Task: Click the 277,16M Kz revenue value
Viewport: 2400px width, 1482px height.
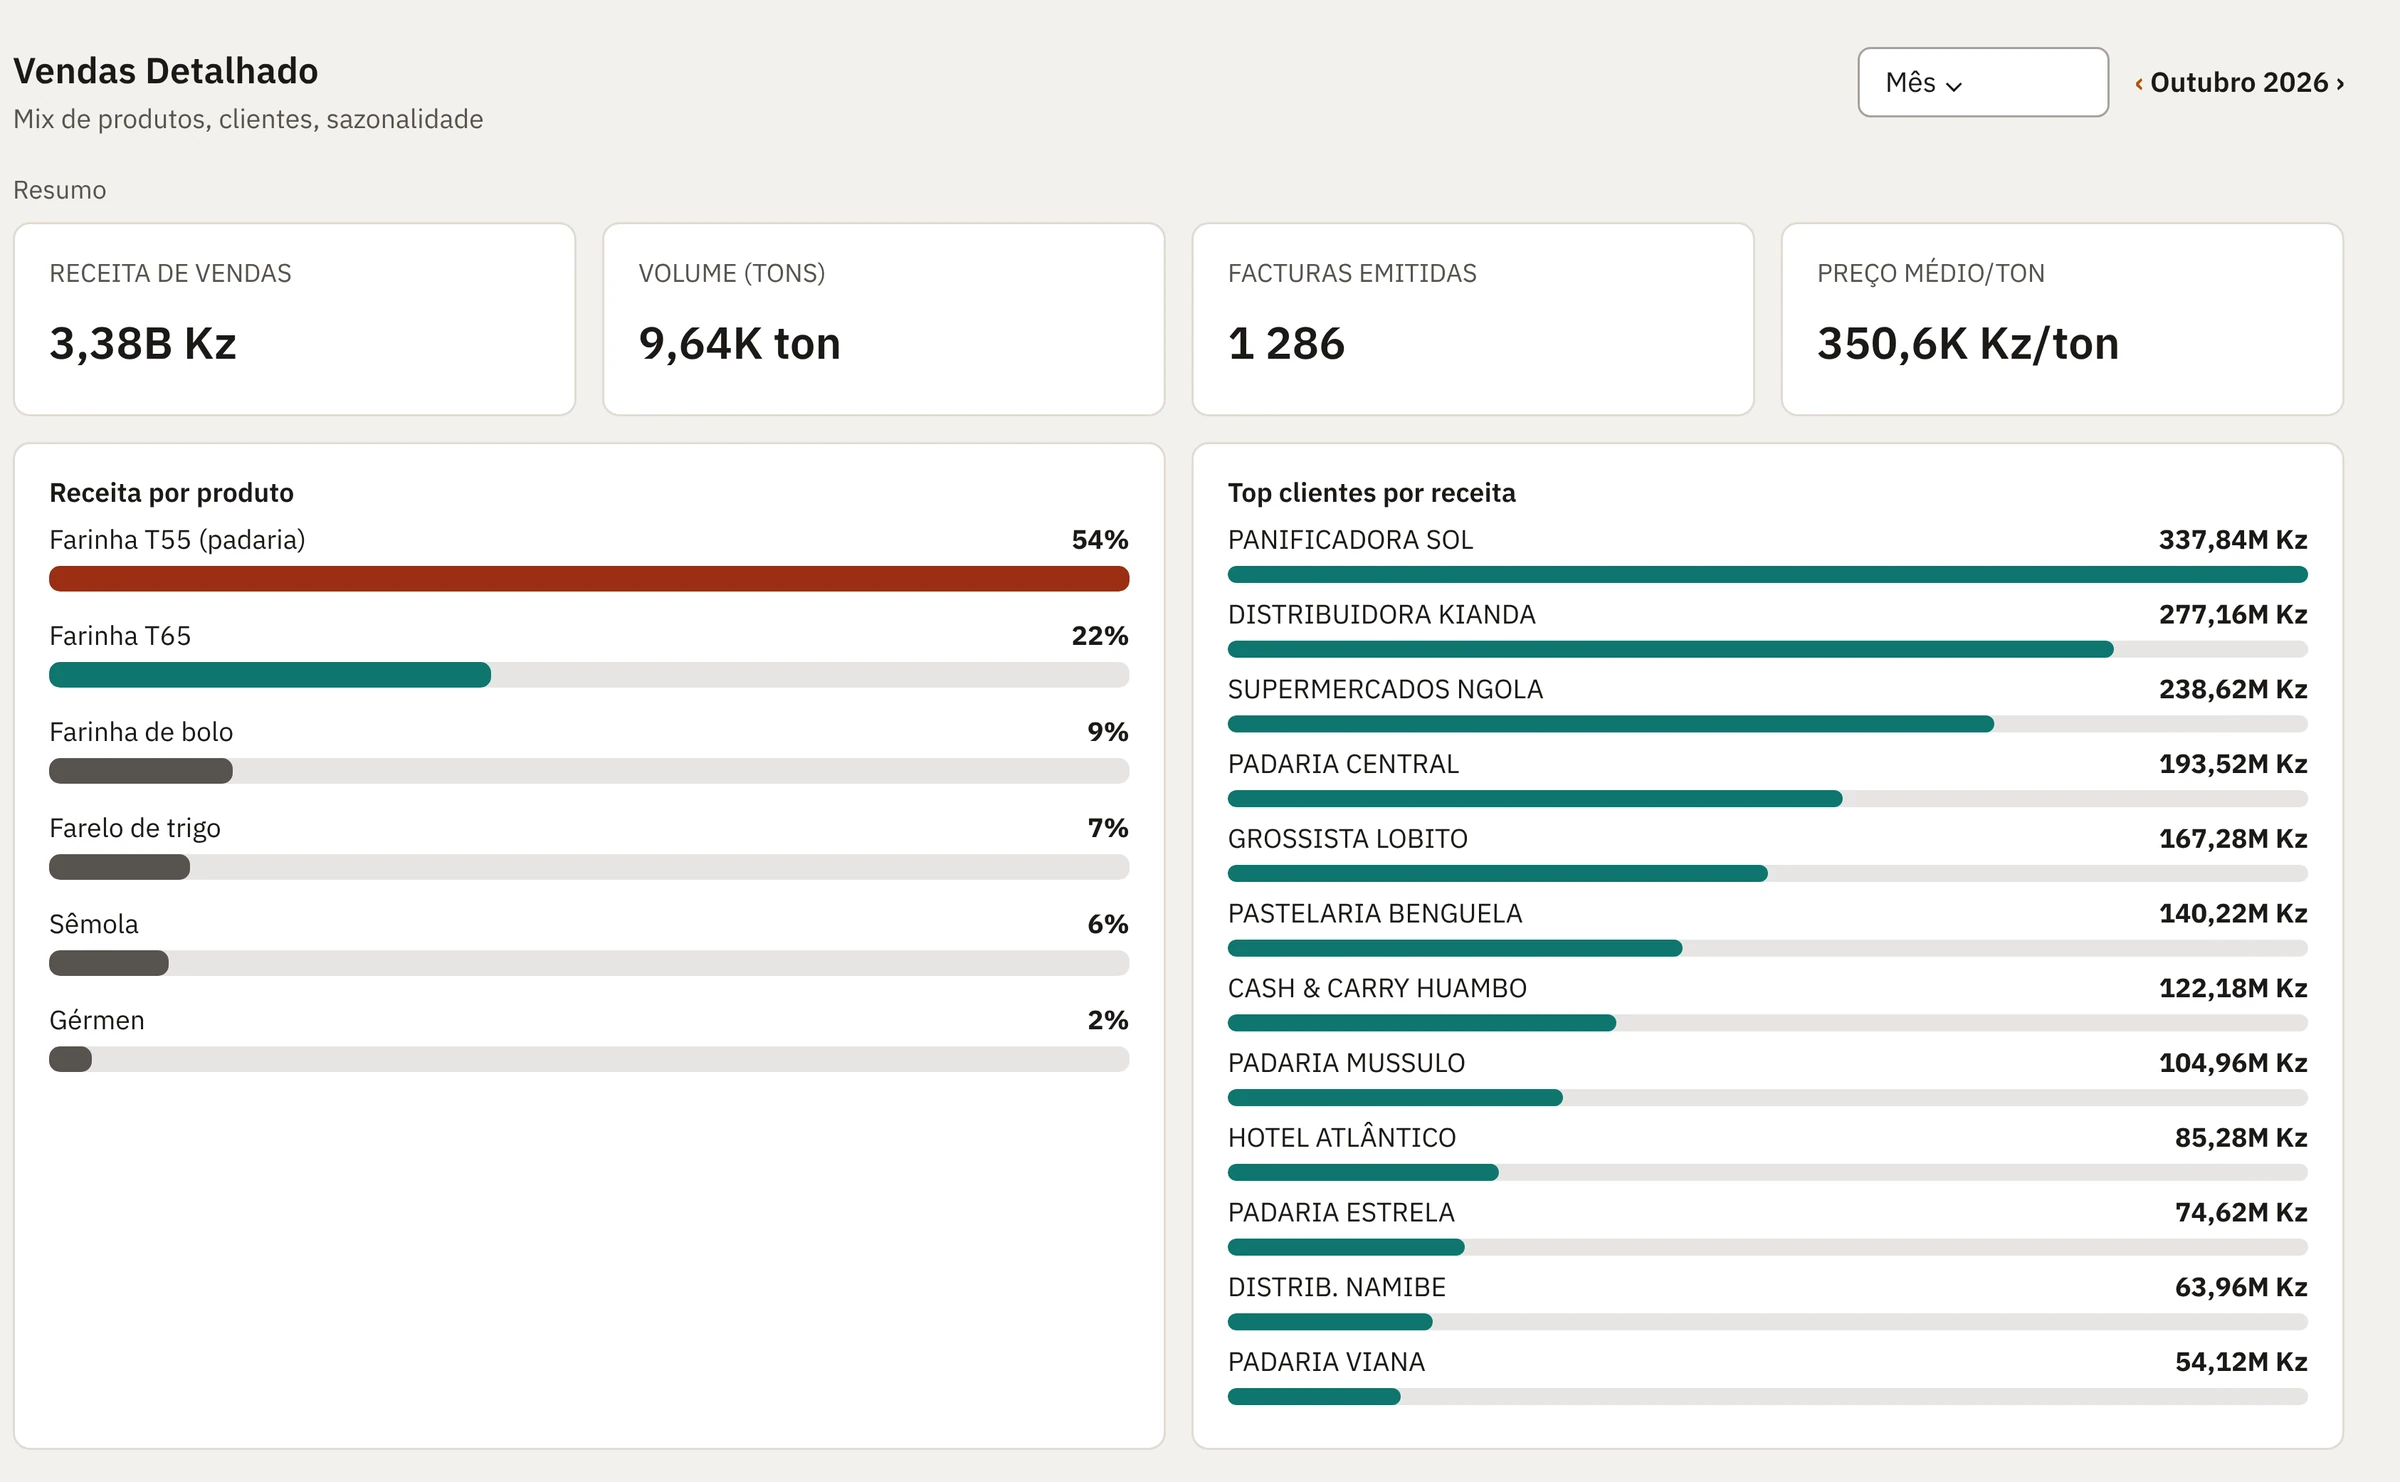Action: pos(2232,614)
